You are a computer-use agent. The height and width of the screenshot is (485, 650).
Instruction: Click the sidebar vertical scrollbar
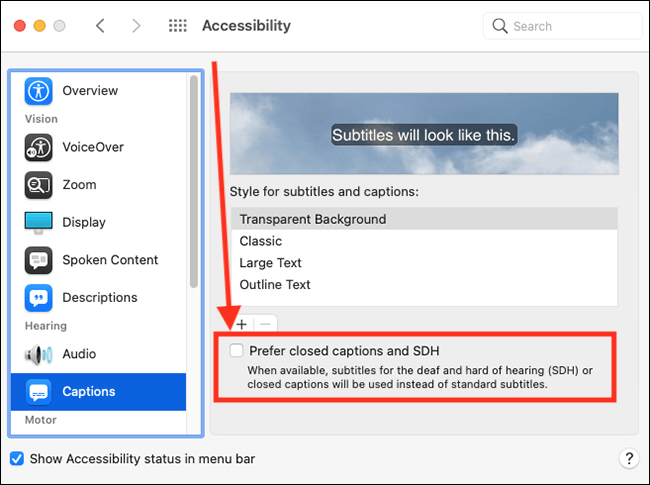pyautogui.click(x=194, y=182)
